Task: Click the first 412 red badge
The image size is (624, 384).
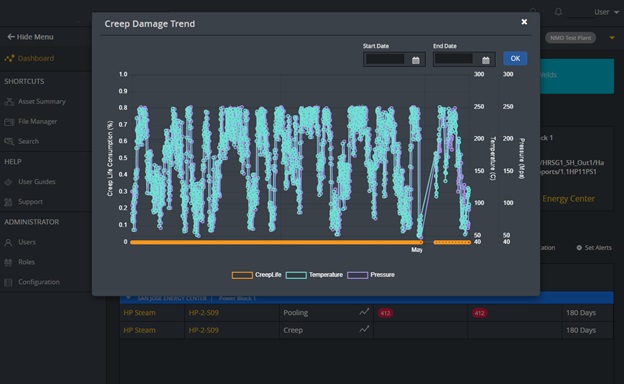Action: pos(385,313)
